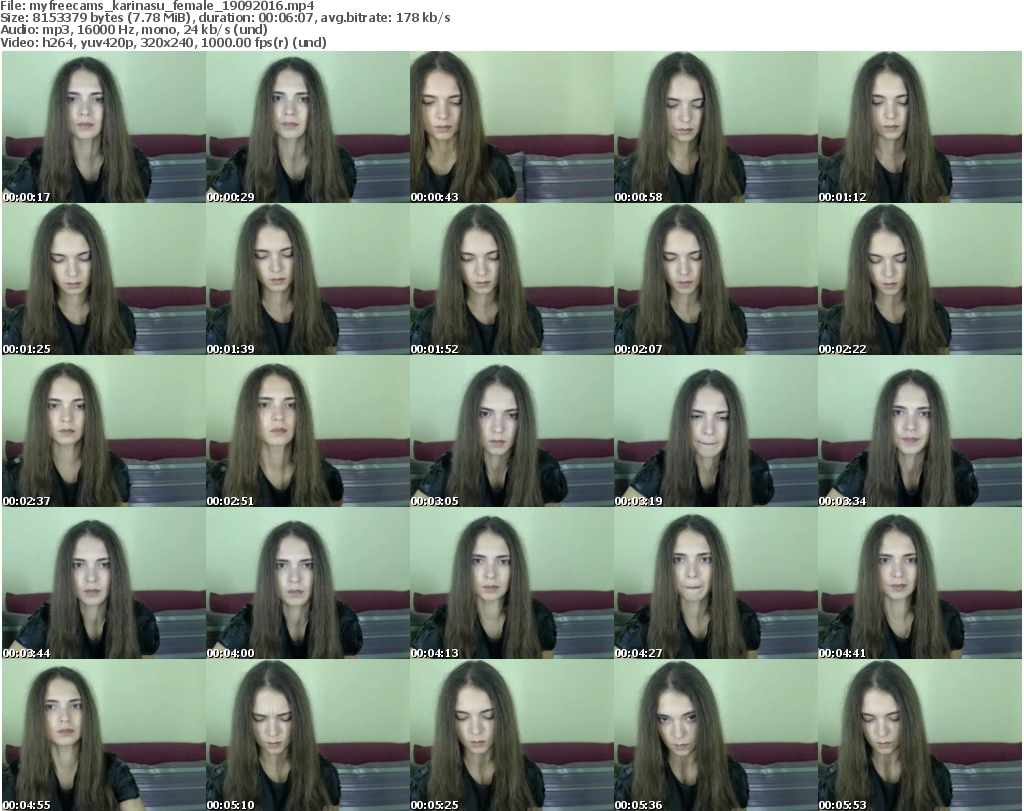Pick the preview frame marked 00:03:05
The image size is (1024, 811).
point(512,431)
